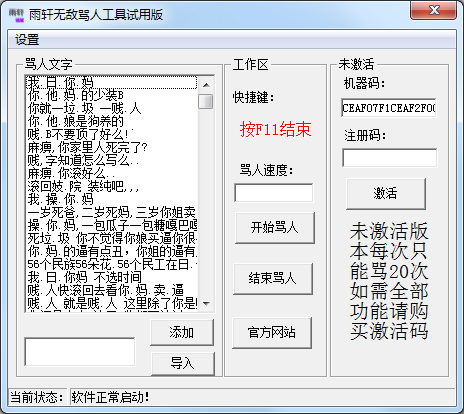The width and height of the screenshot is (464, 414).
Task: Select the row starting with 56个民族56朵花
Action: coord(112,264)
